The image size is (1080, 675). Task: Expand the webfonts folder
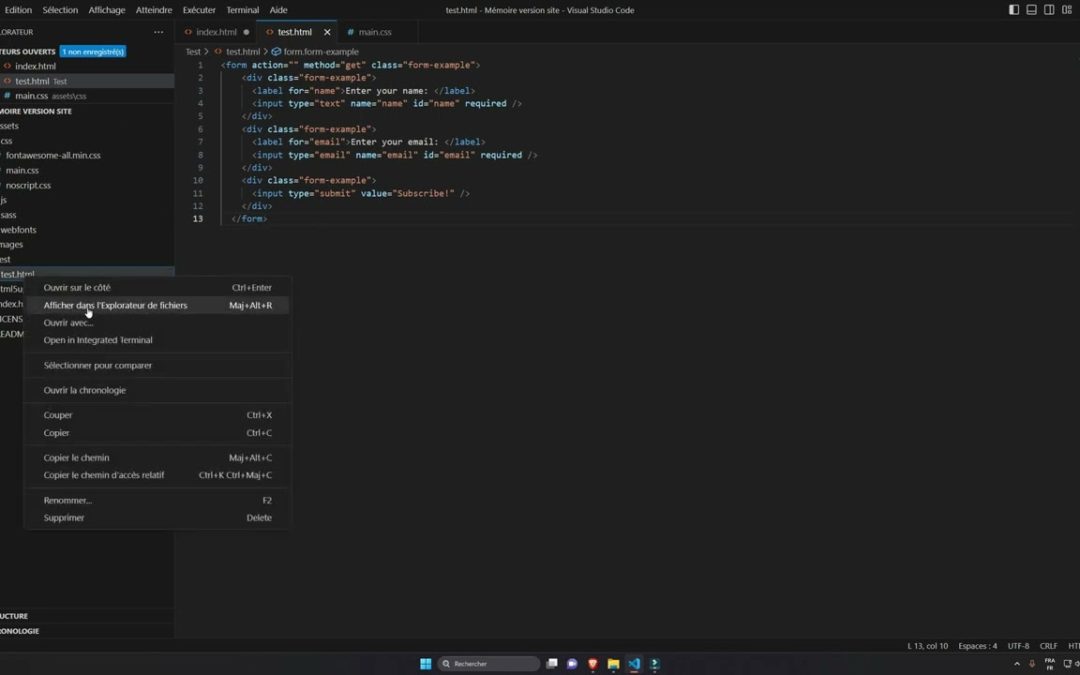click(87, 229)
